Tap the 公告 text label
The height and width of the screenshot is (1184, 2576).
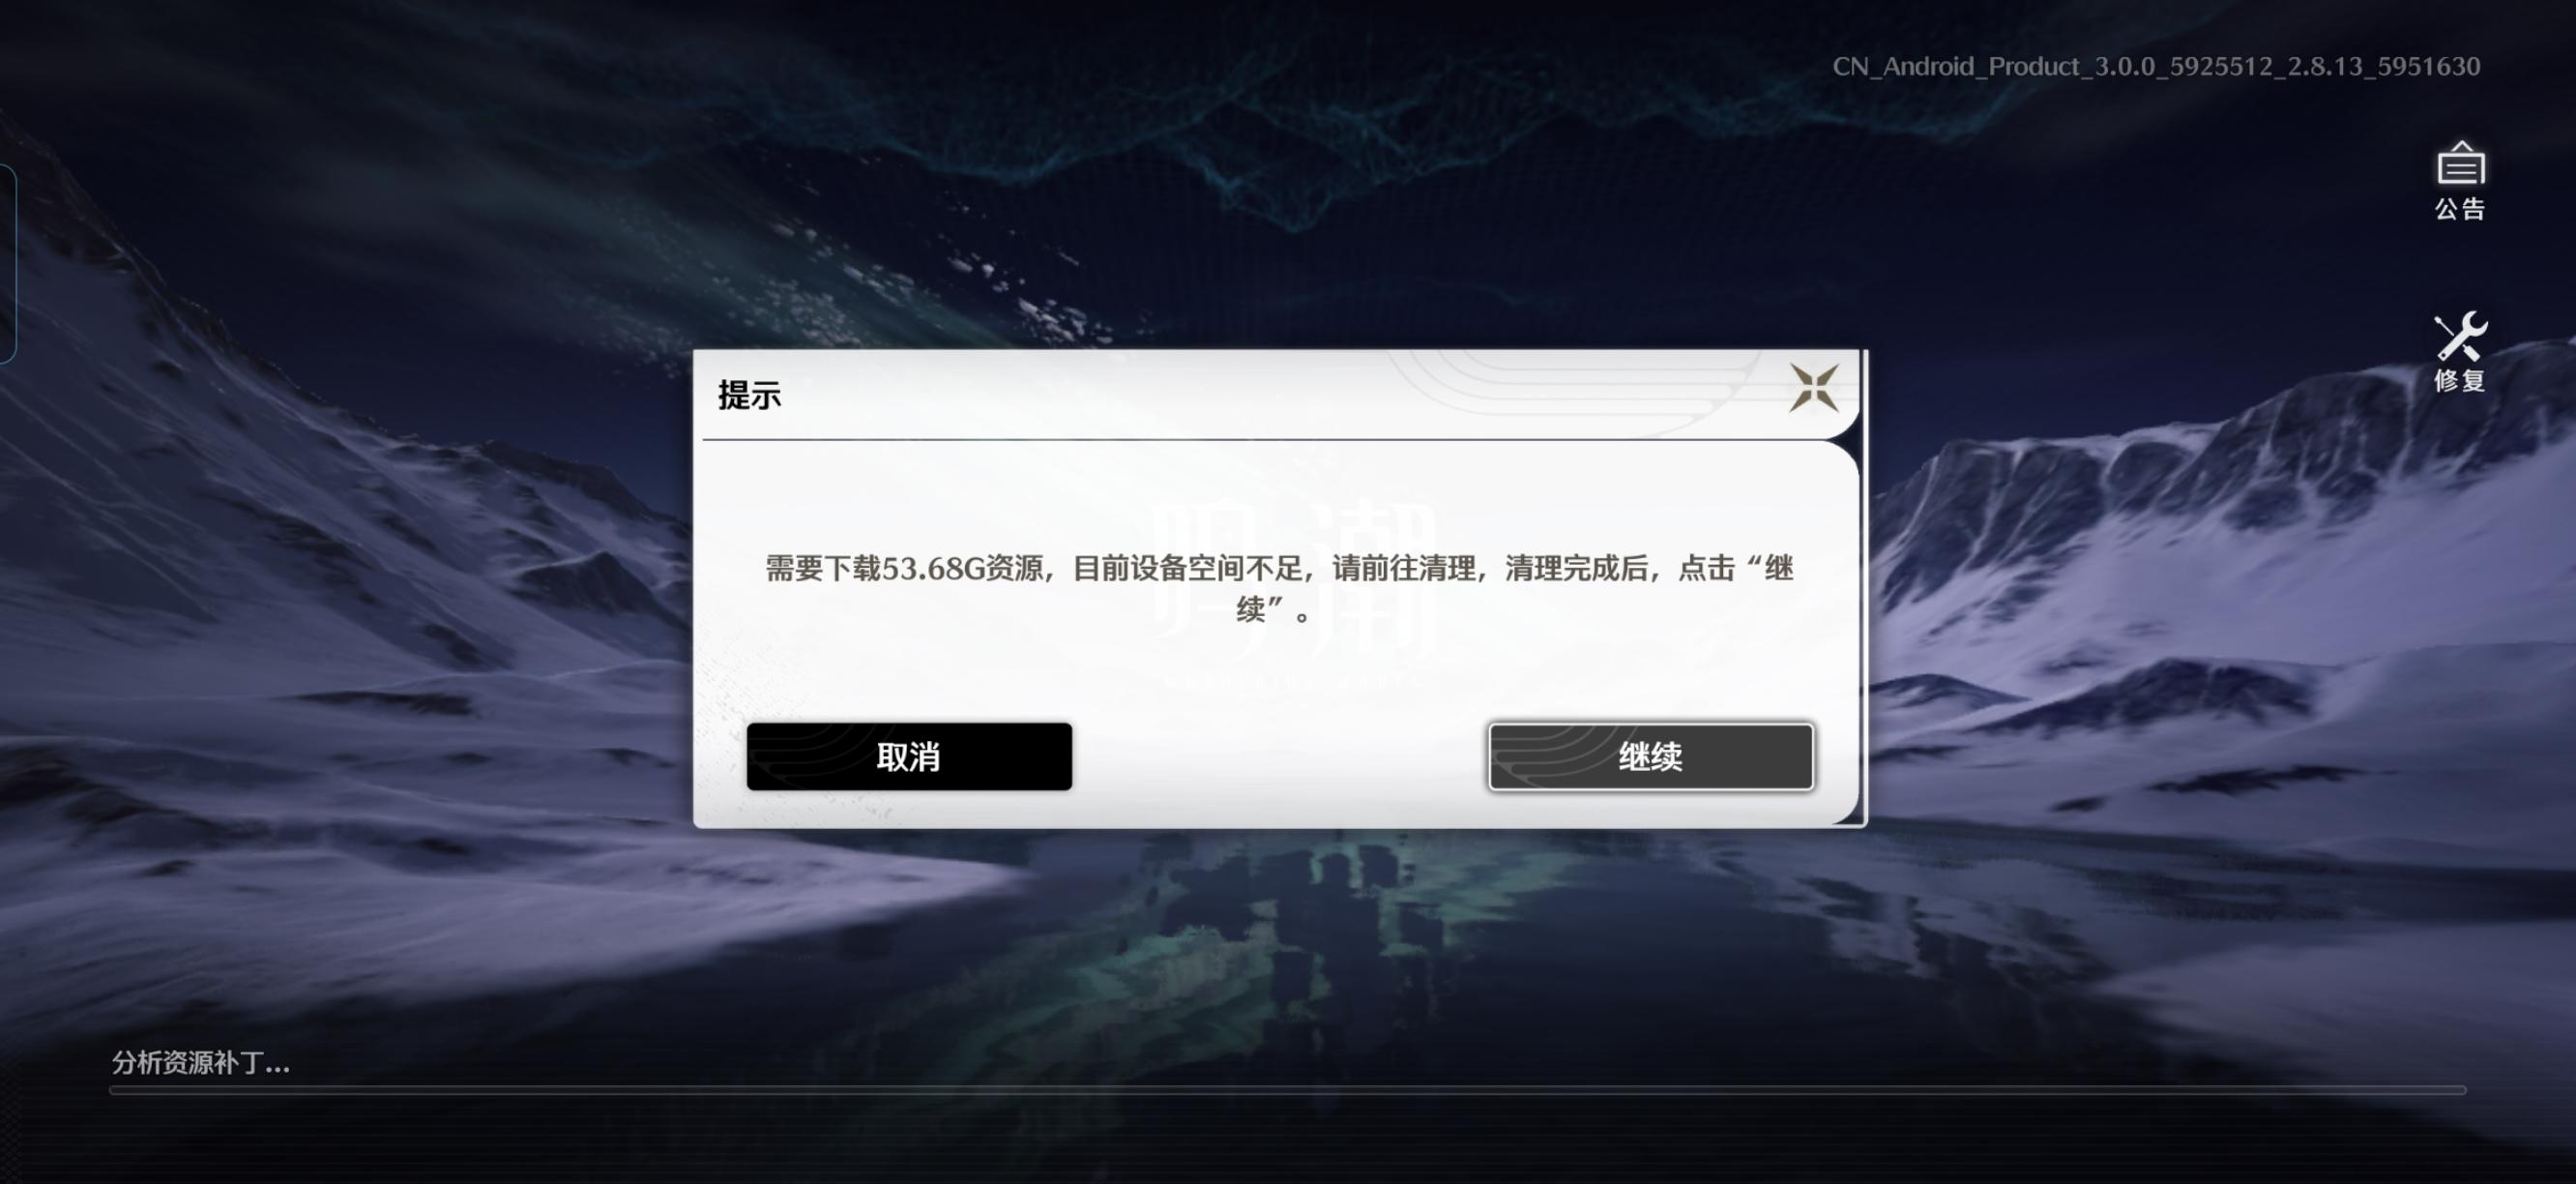2460,209
